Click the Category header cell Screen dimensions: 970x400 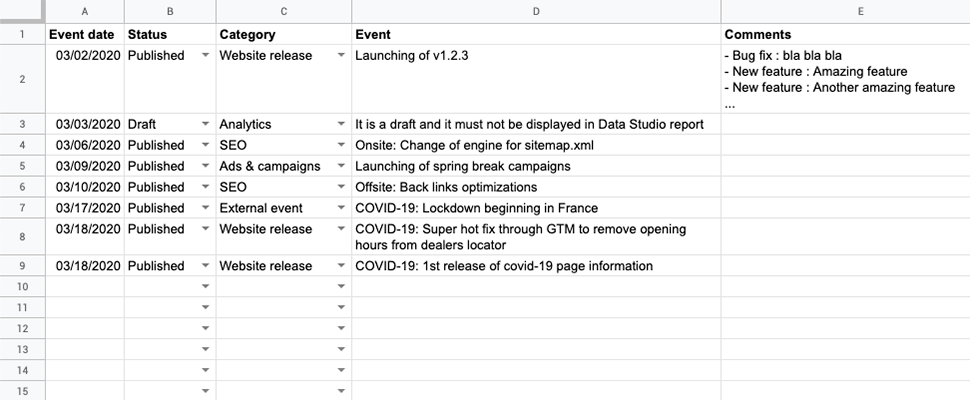pyautogui.click(x=284, y=34)
